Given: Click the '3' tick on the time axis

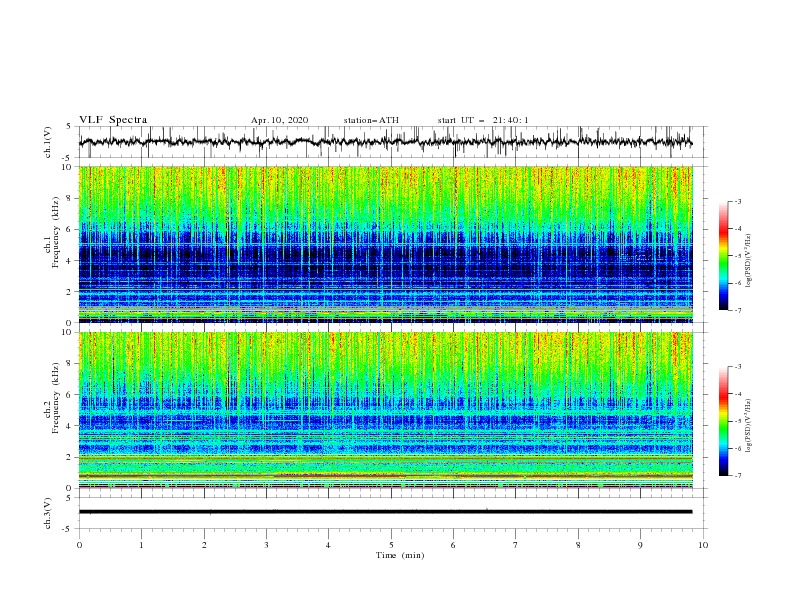Looking at the screenshot, I should coord(266,545).
